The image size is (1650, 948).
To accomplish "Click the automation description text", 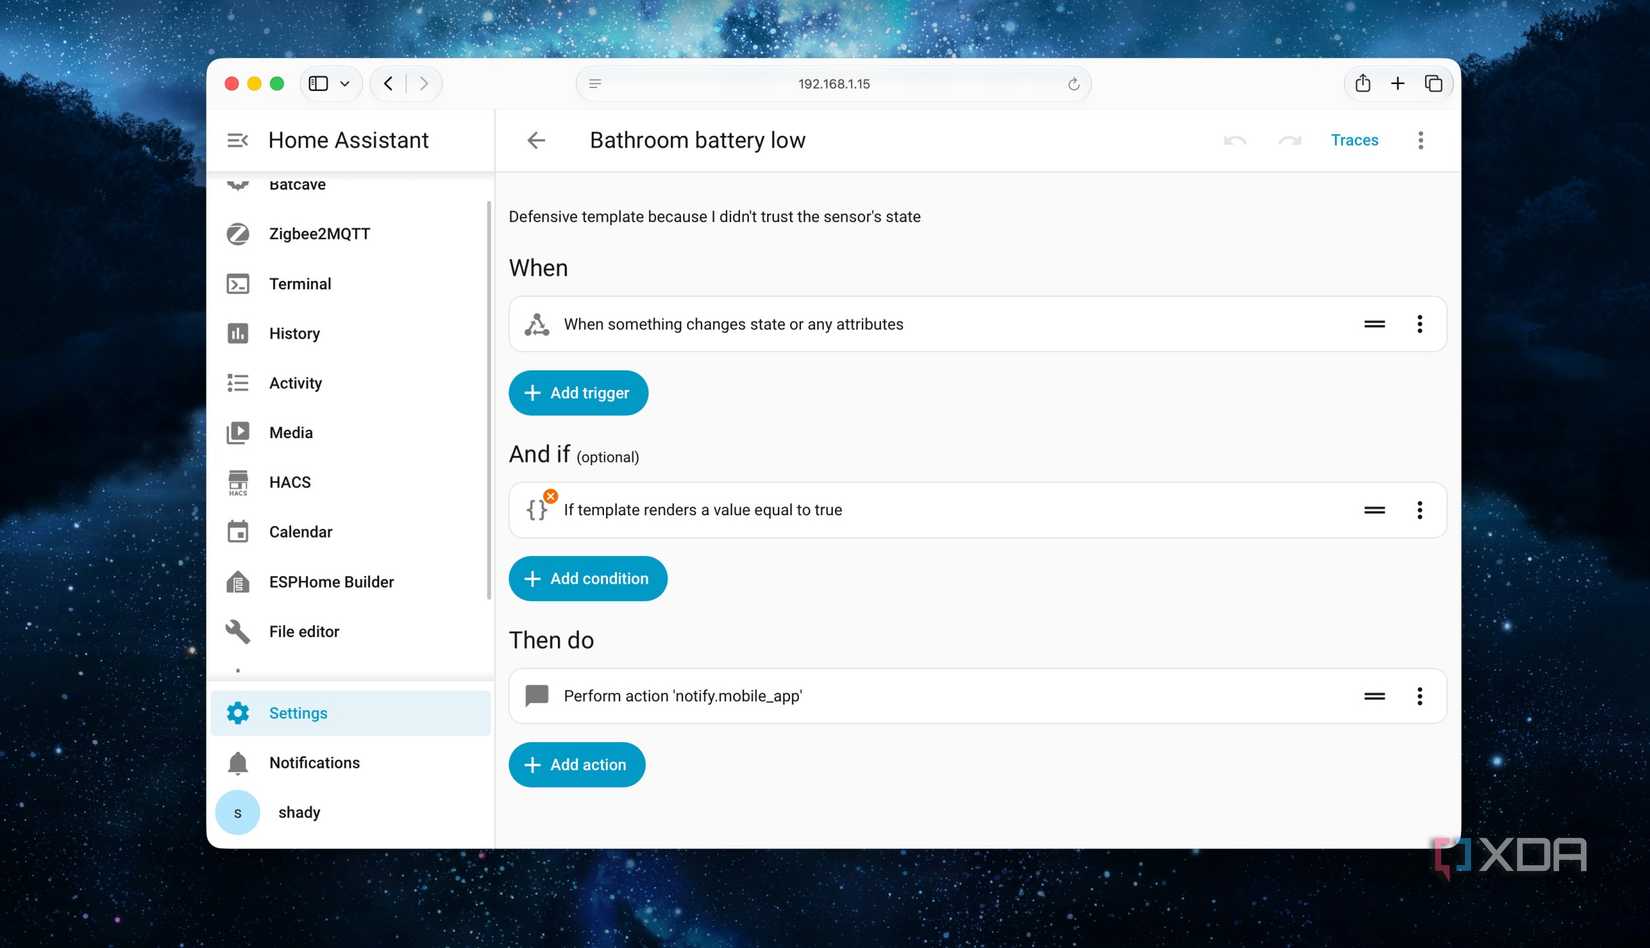I will (x=714, y=217).
